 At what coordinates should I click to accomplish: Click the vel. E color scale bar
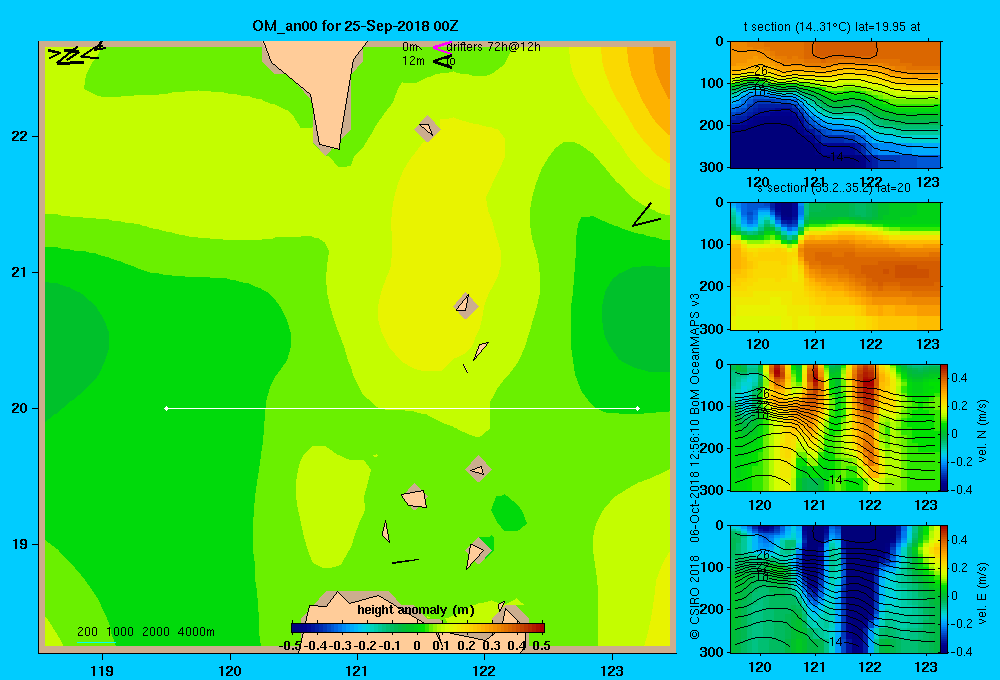click(x=944, y=589)
